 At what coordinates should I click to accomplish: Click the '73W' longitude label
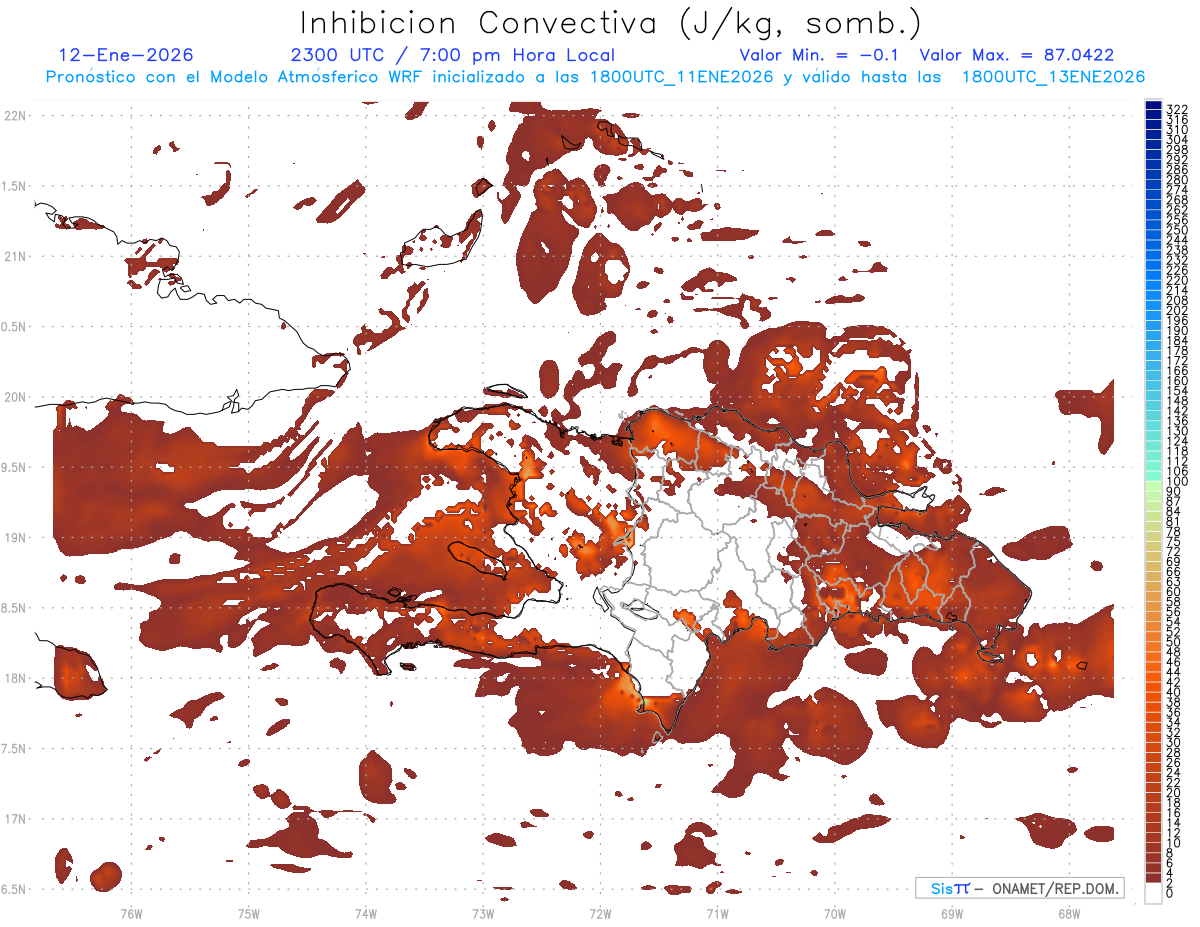(483, 912)
